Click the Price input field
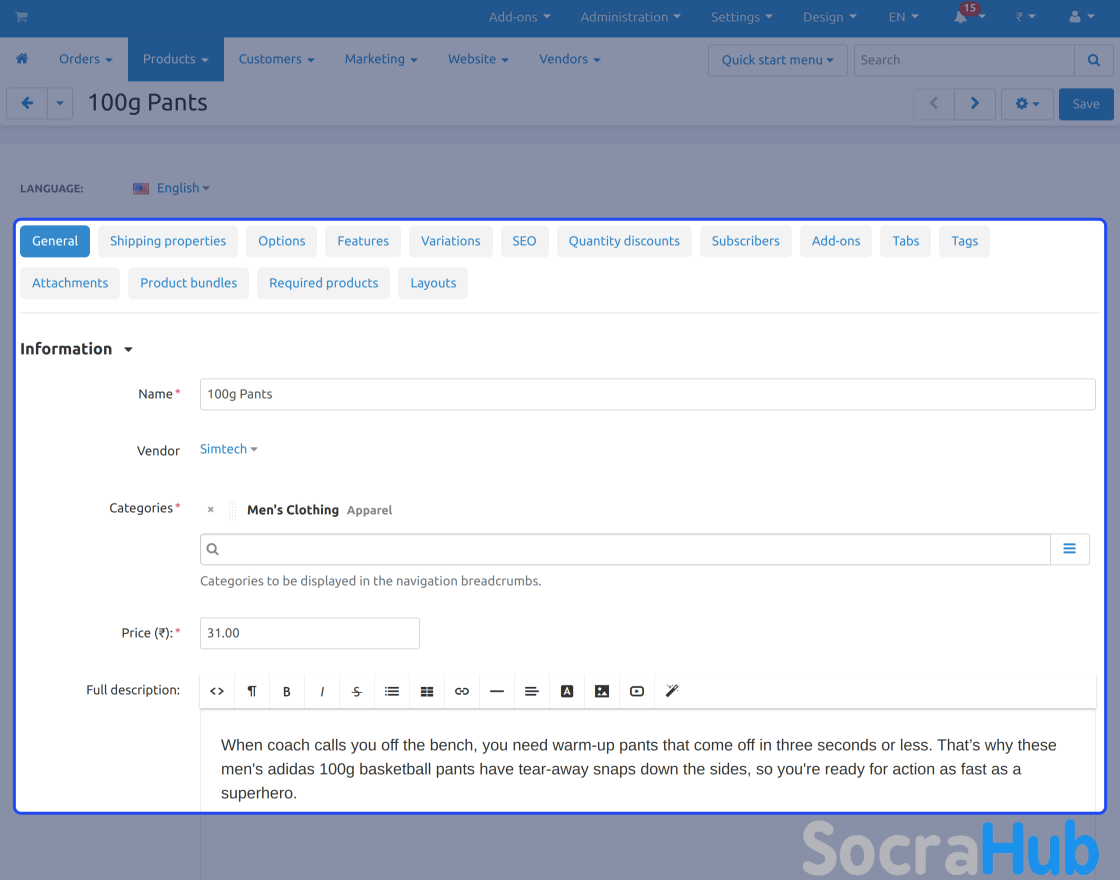The height and width of the screenshot is (880, 1120). pyautogui.click(x=309, y=633)
